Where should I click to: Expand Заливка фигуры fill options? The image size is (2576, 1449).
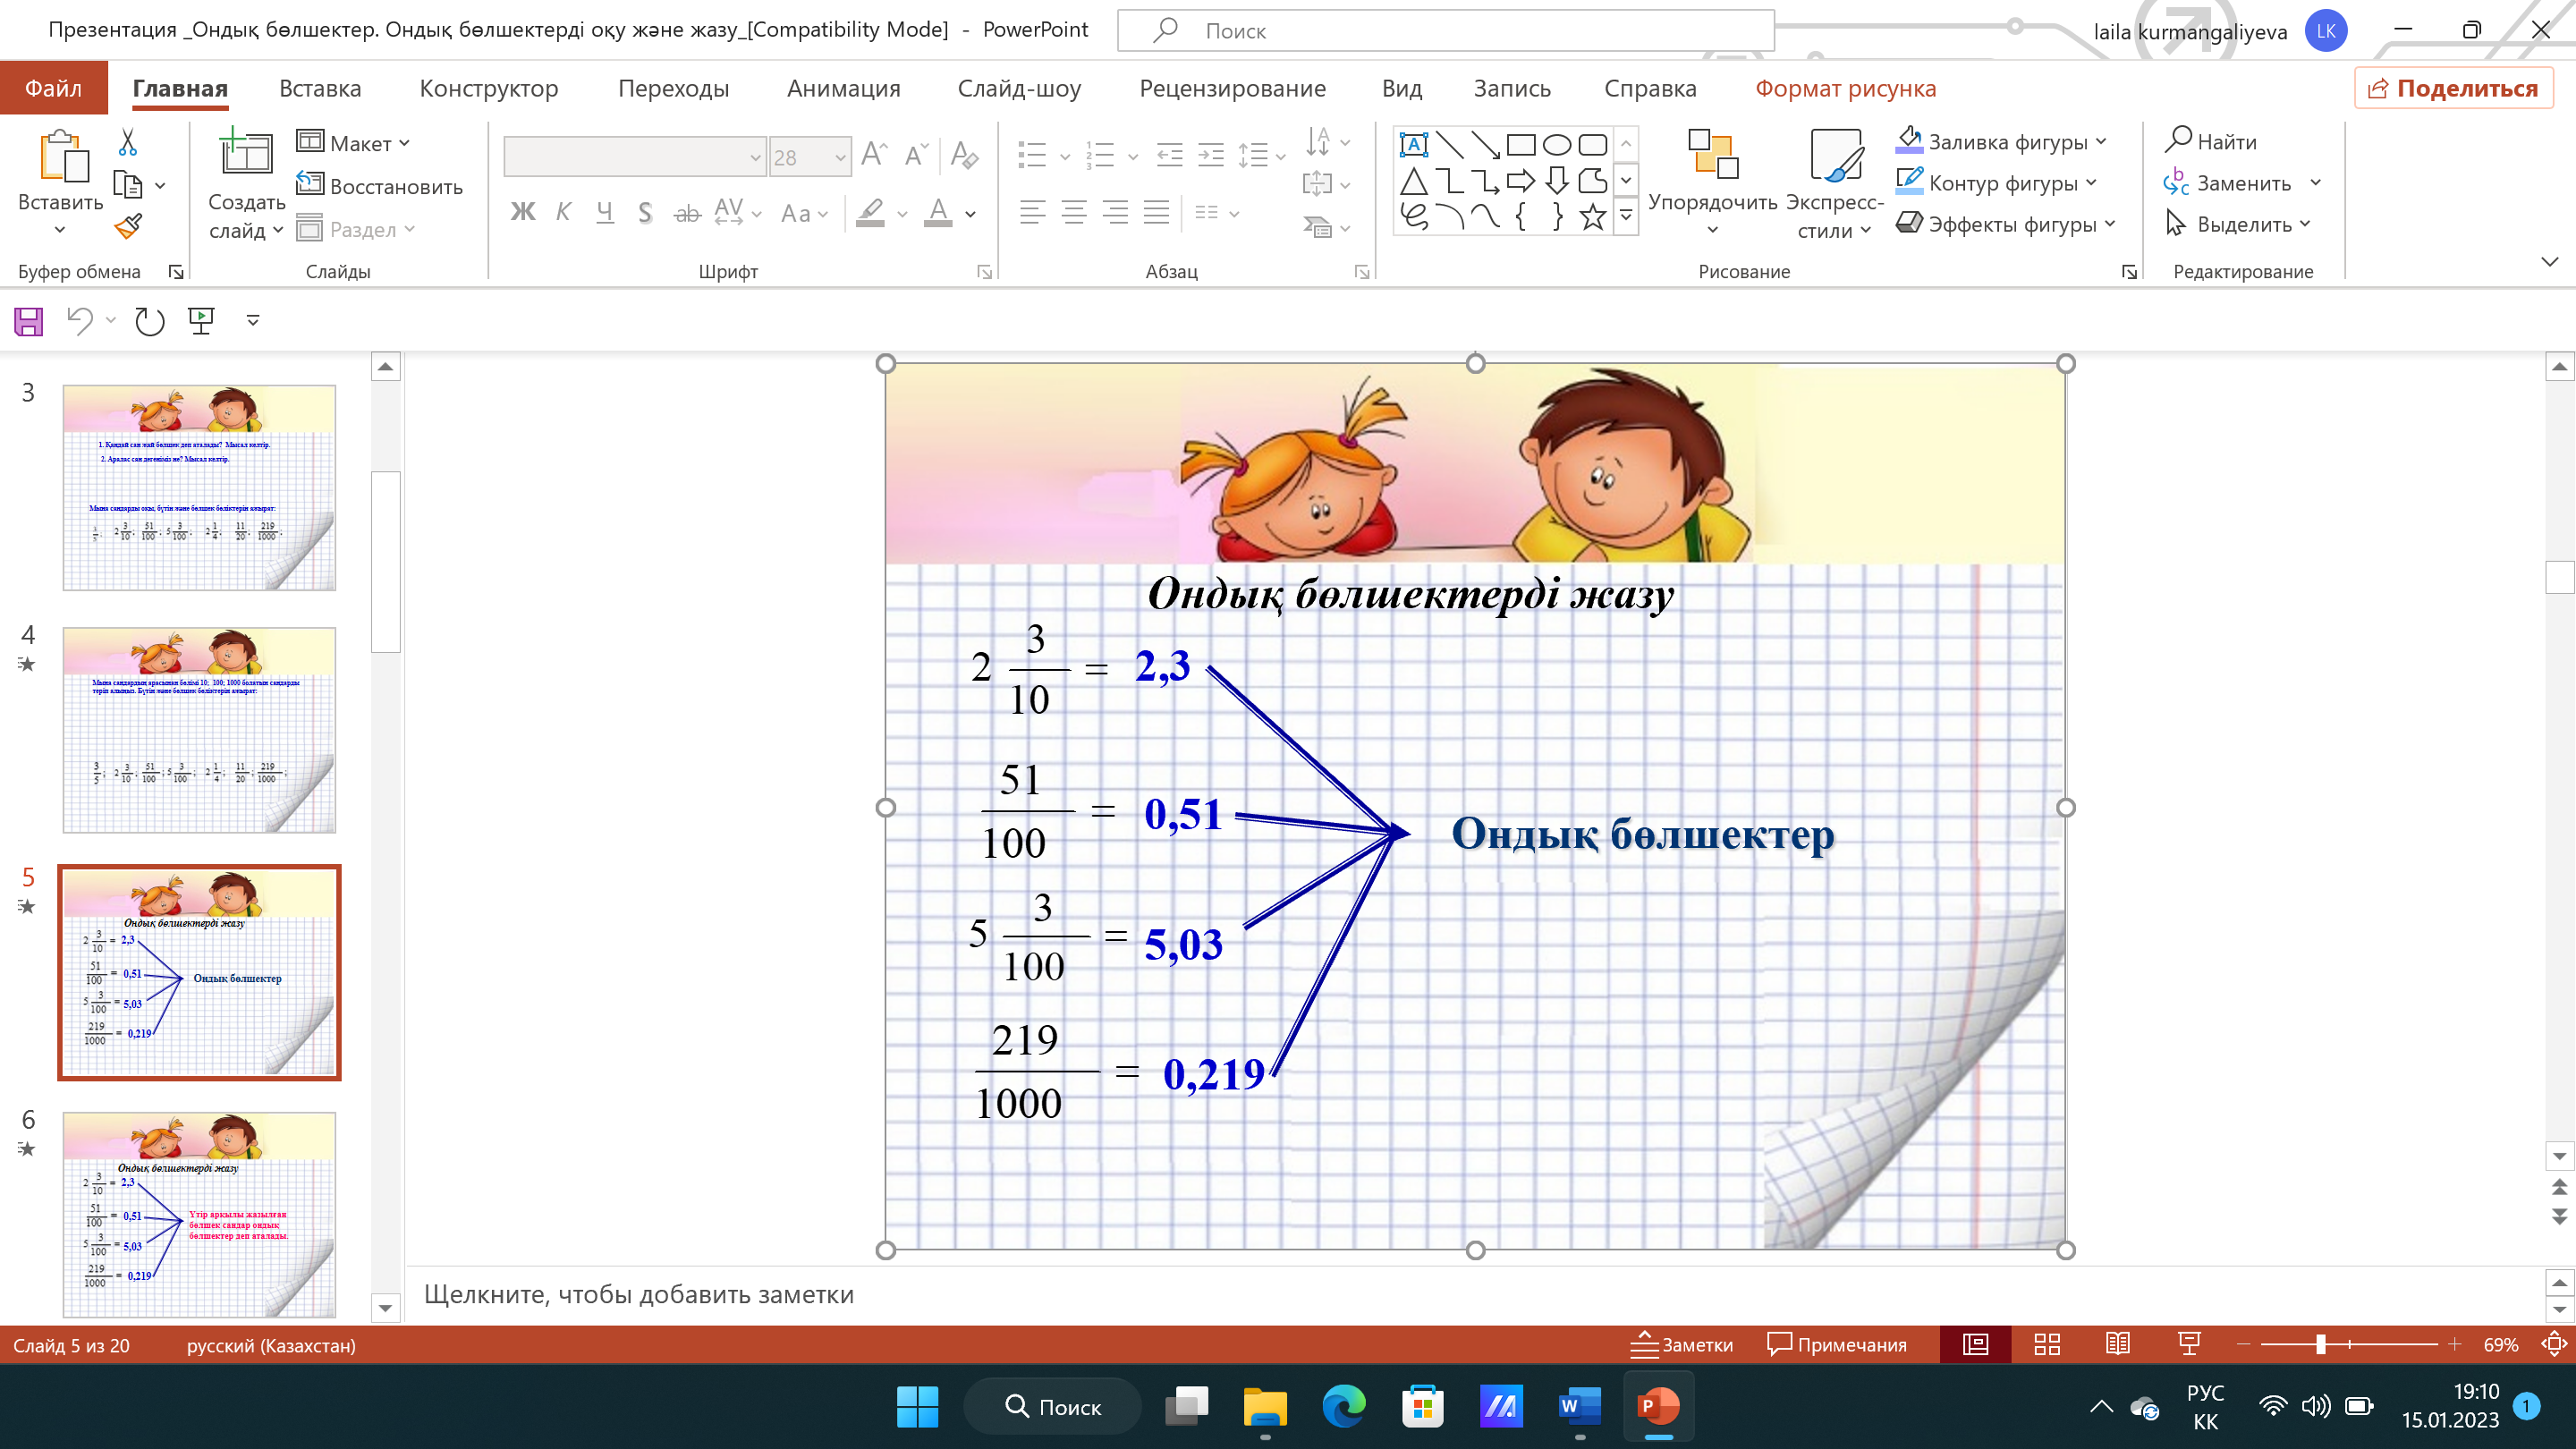coord(2102,142)
